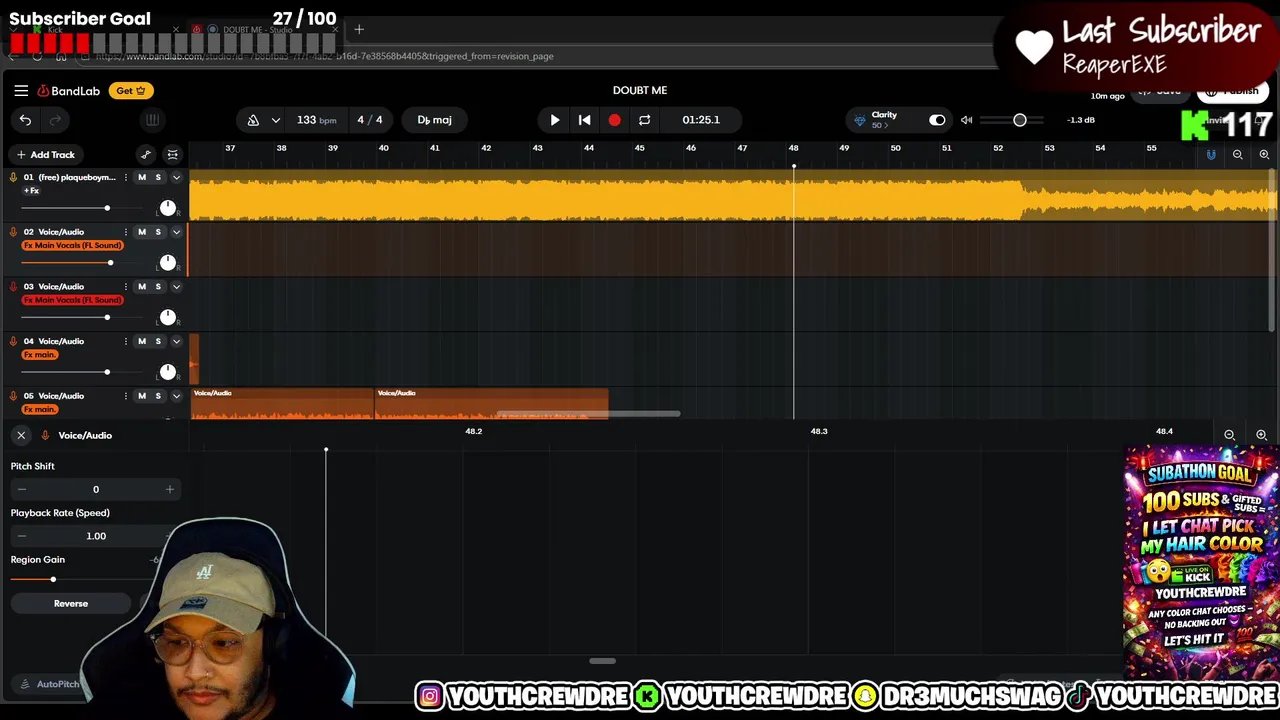
Task: Toggle magnet snap-to-grid icon
Action: 1211,155
